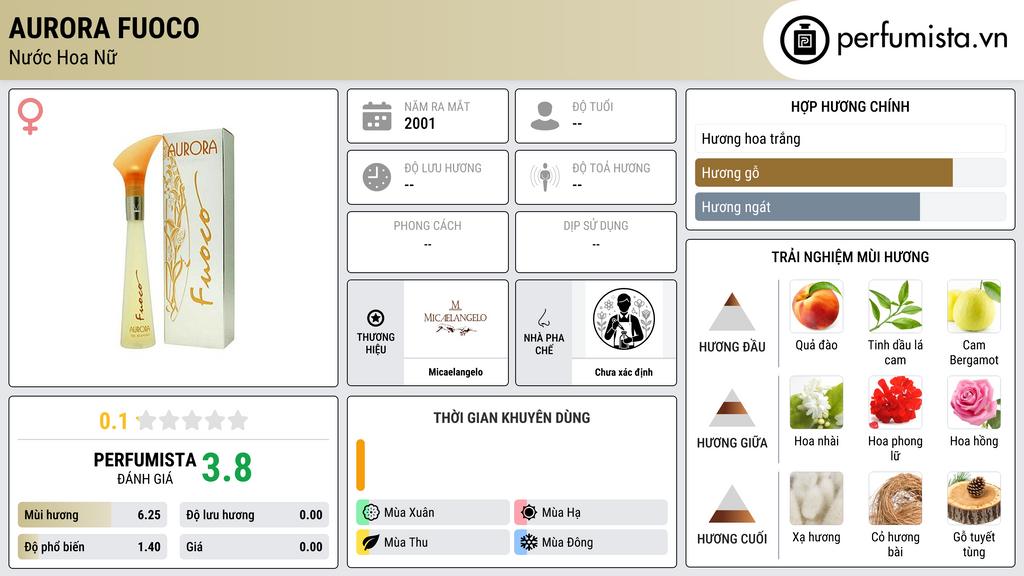Click the perfumer avatar circular icon
Viewport: 1024px width, 576px height.
pos(624,319)
